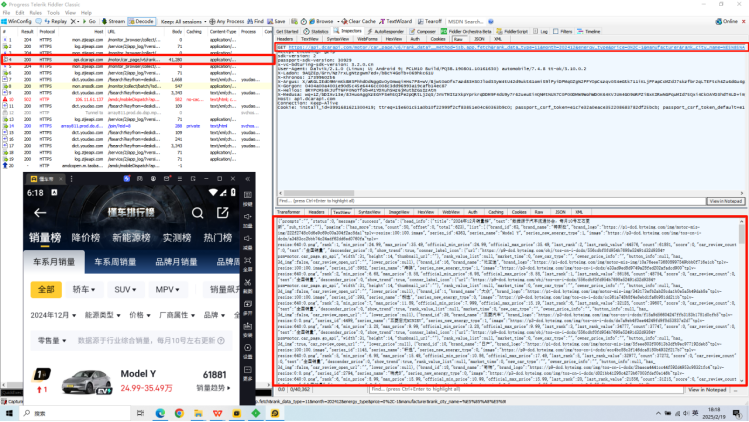The height and width of the screenshot is (422, 749).
Task: Open the Remove (X) dropdown in the toolbar
Action: point(75,22)
